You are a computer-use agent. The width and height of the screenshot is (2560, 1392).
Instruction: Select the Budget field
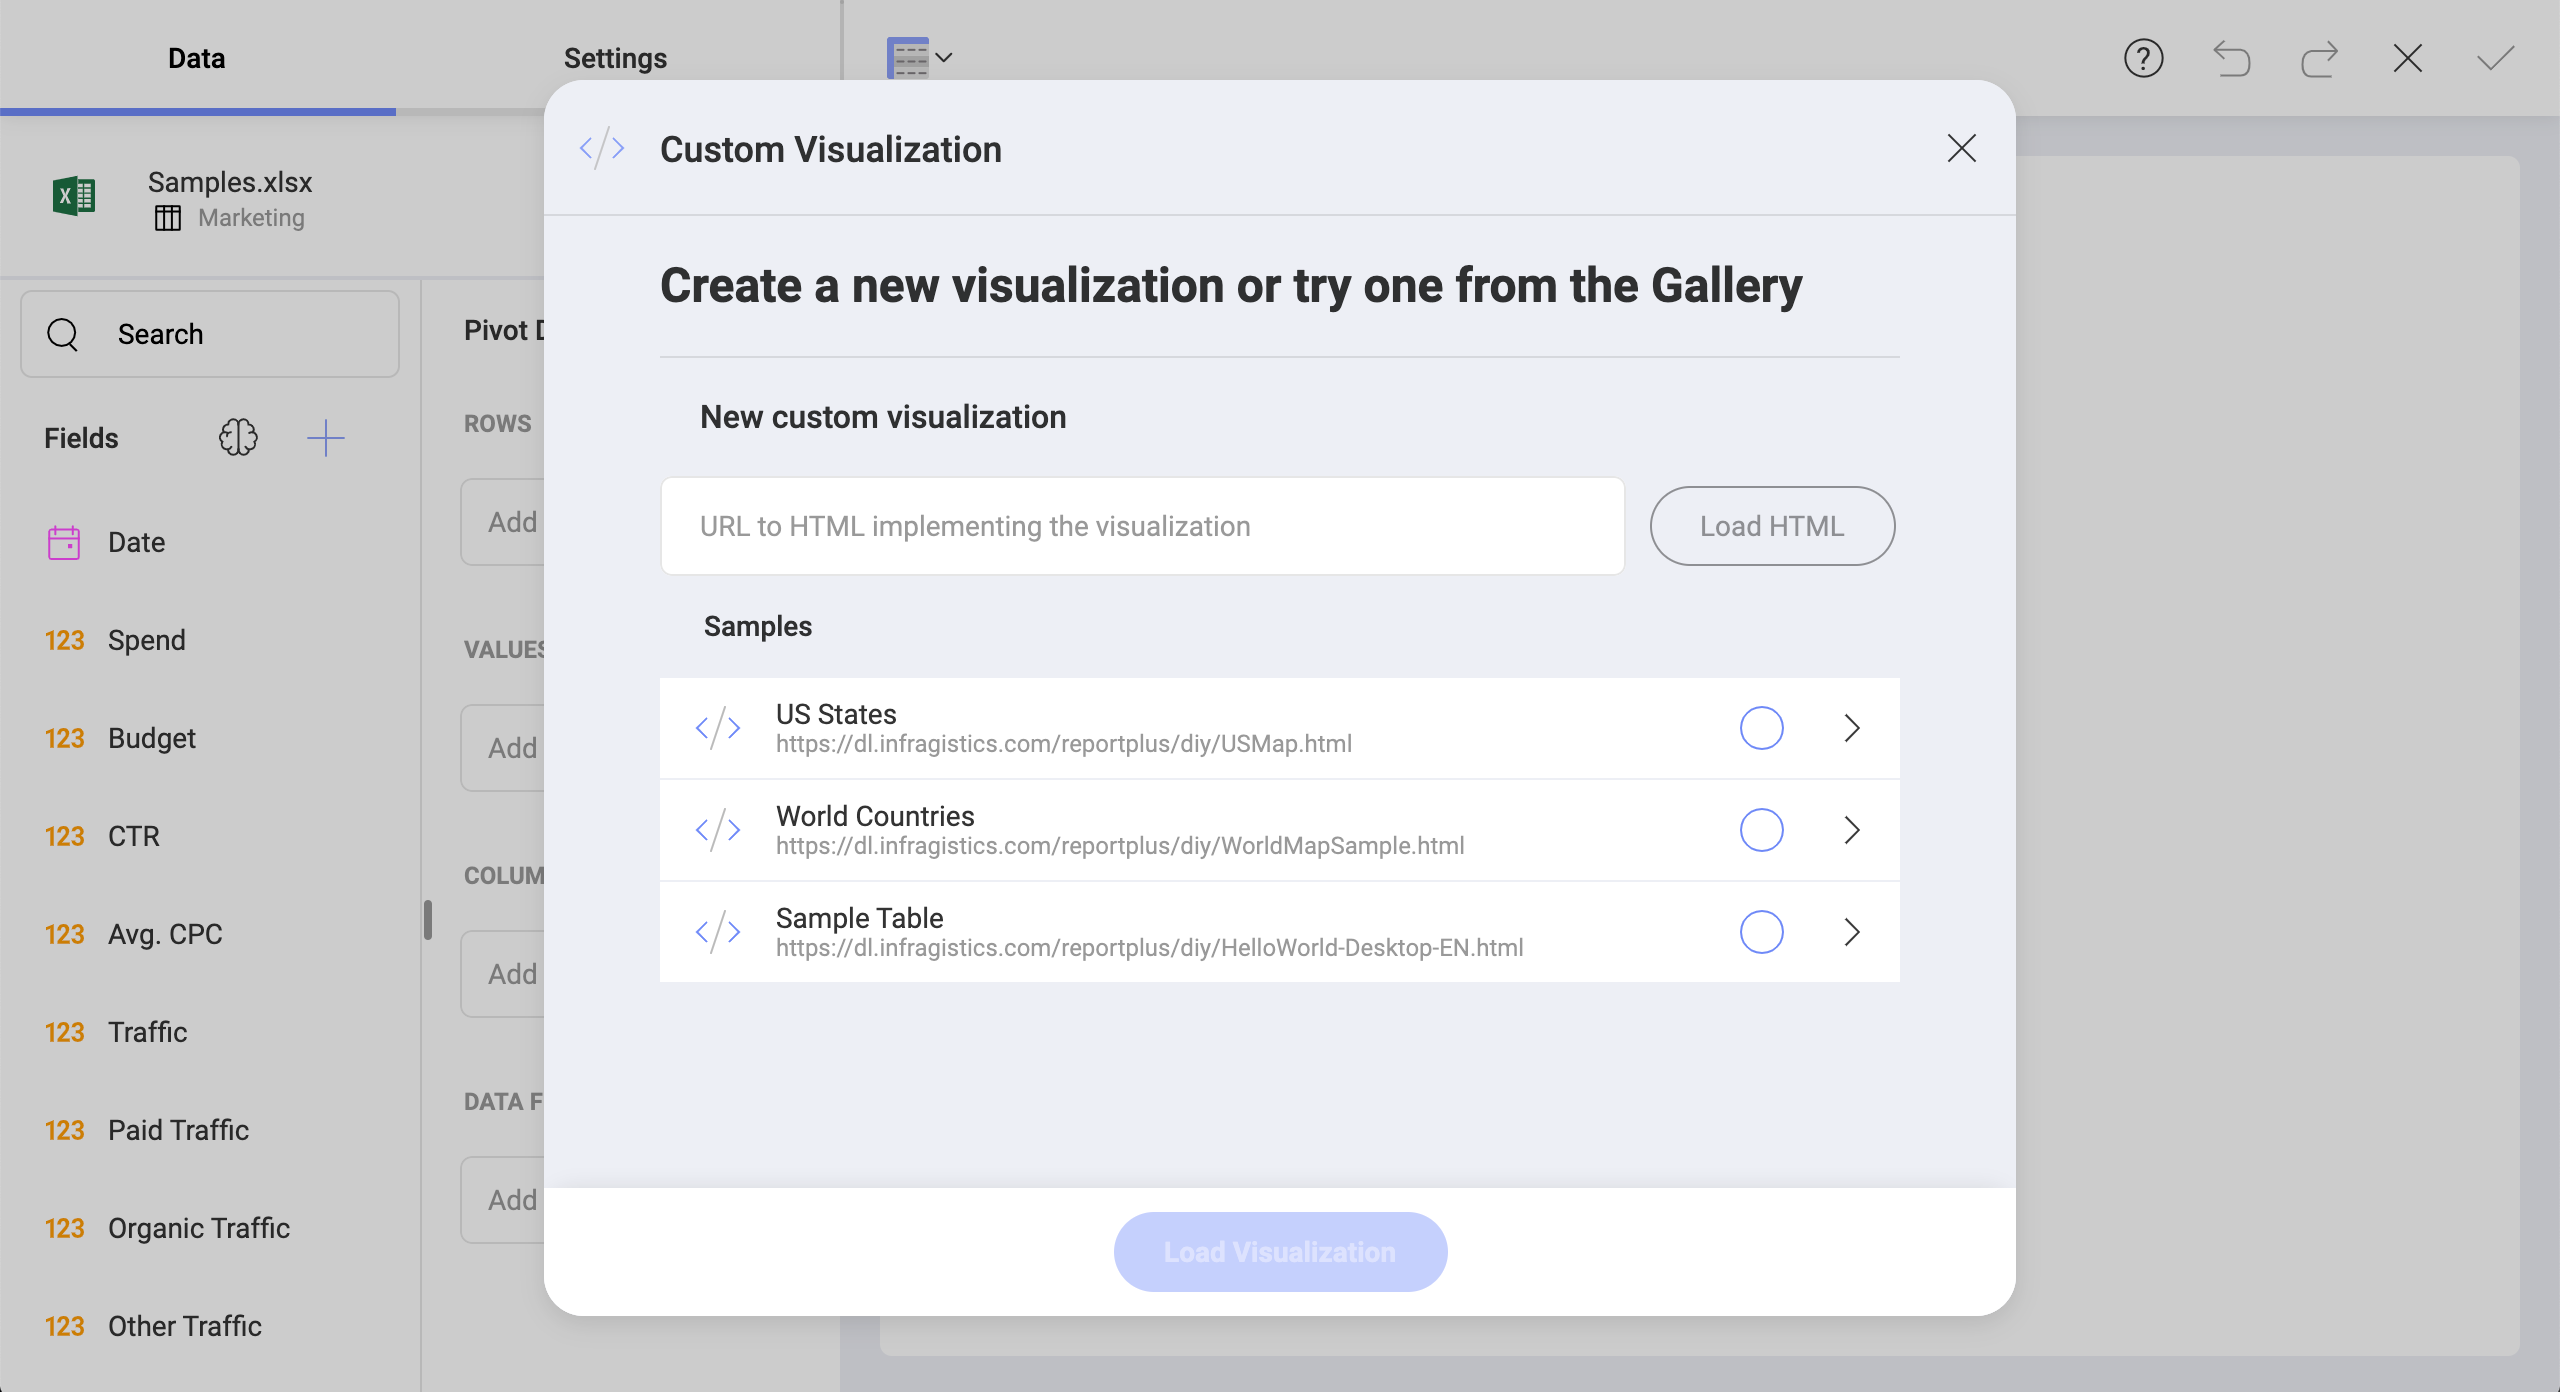210,739
